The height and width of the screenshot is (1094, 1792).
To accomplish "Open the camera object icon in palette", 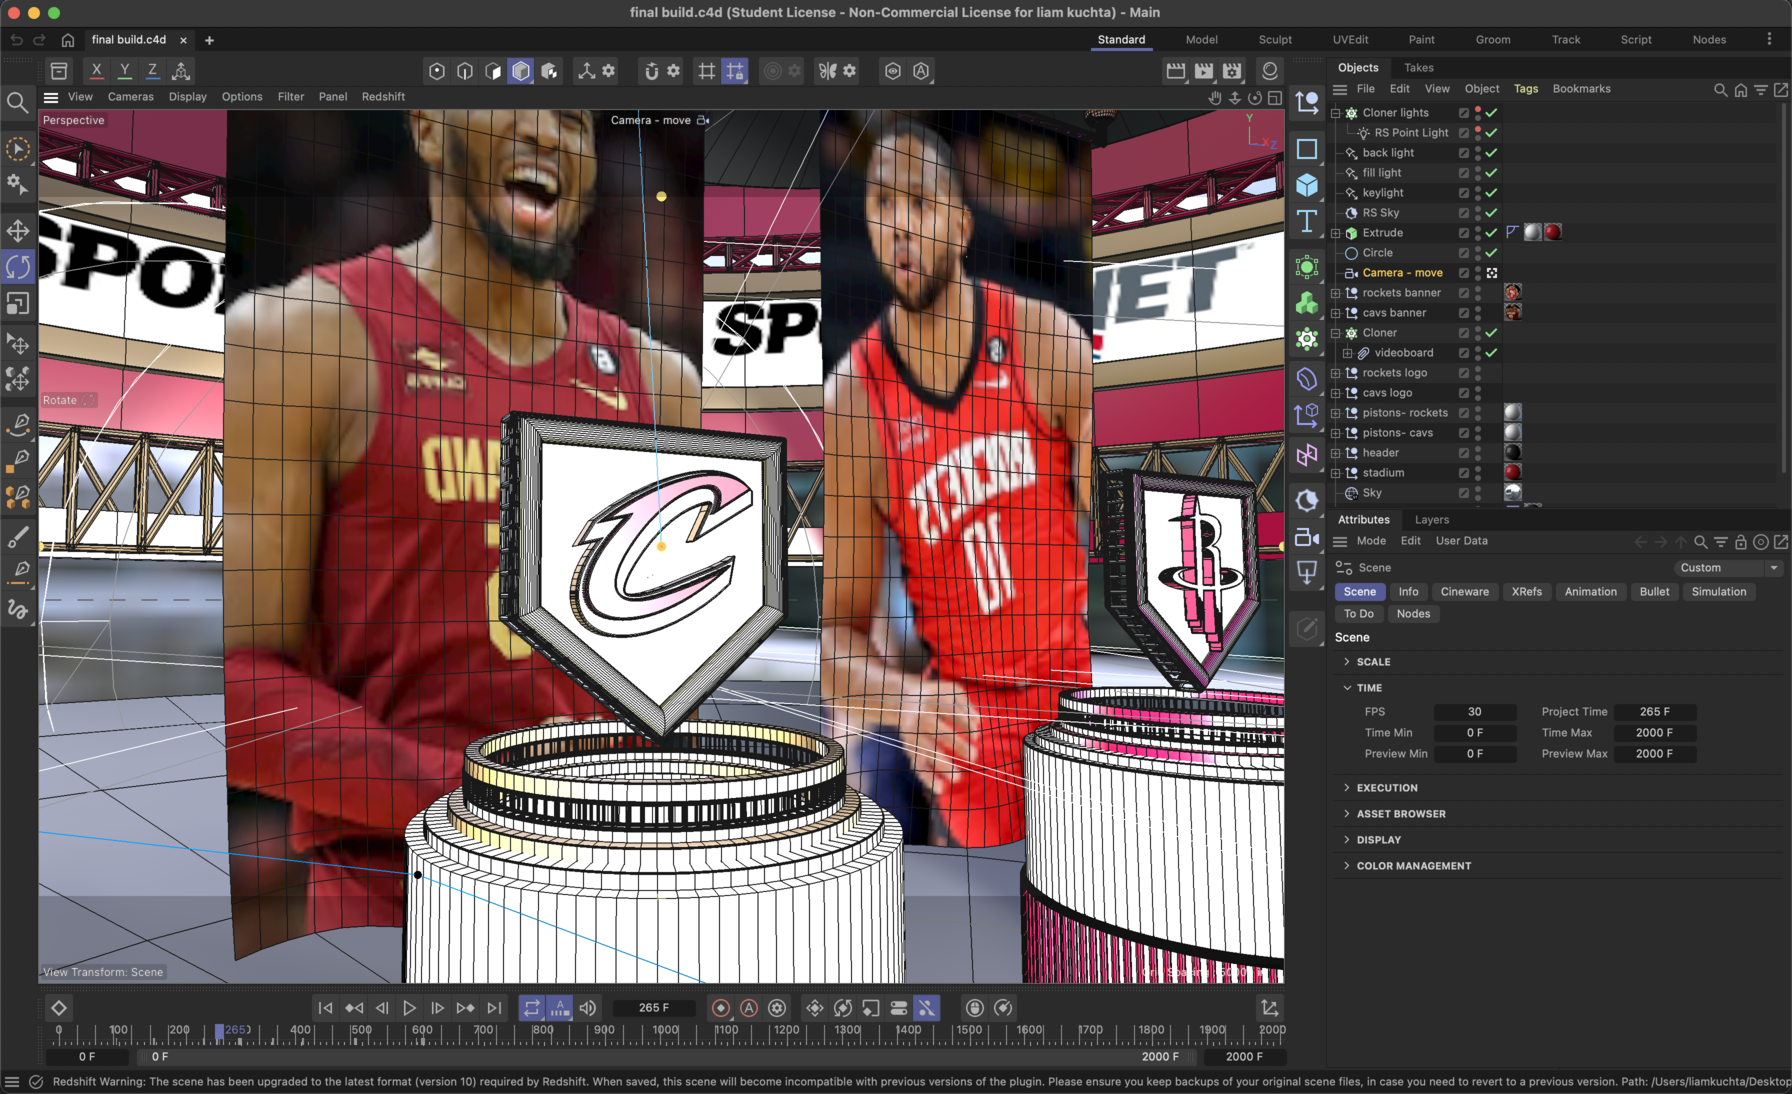I will point(1307,537).
